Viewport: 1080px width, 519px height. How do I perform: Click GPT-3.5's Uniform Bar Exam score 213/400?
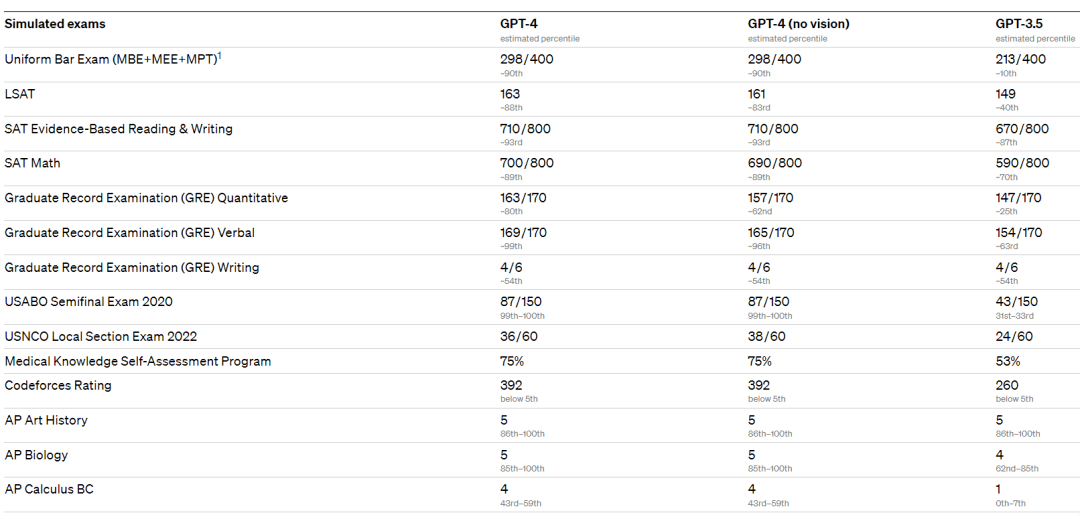pyautogui.click(x=1021, y=59)
